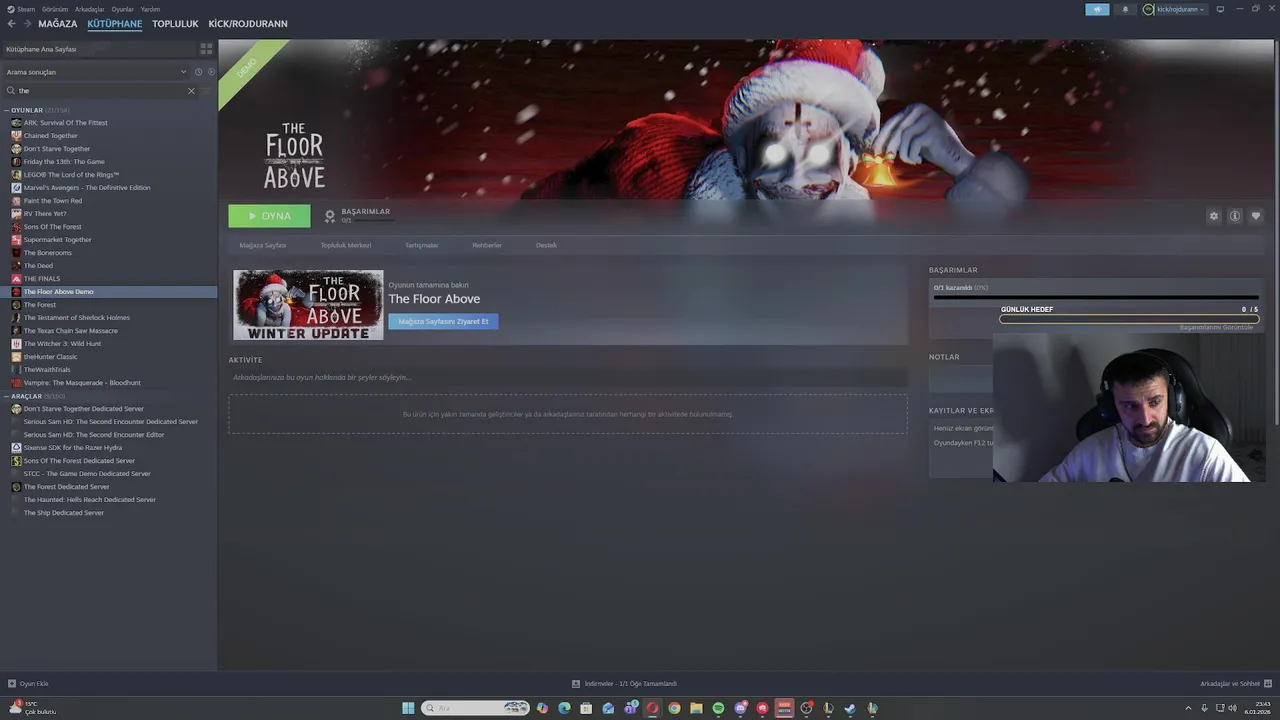Open Topluluk Merkezi game sub-tab
Image resolution: width=1280 pixels, height=720 pixels.
(x=346, y=245)
